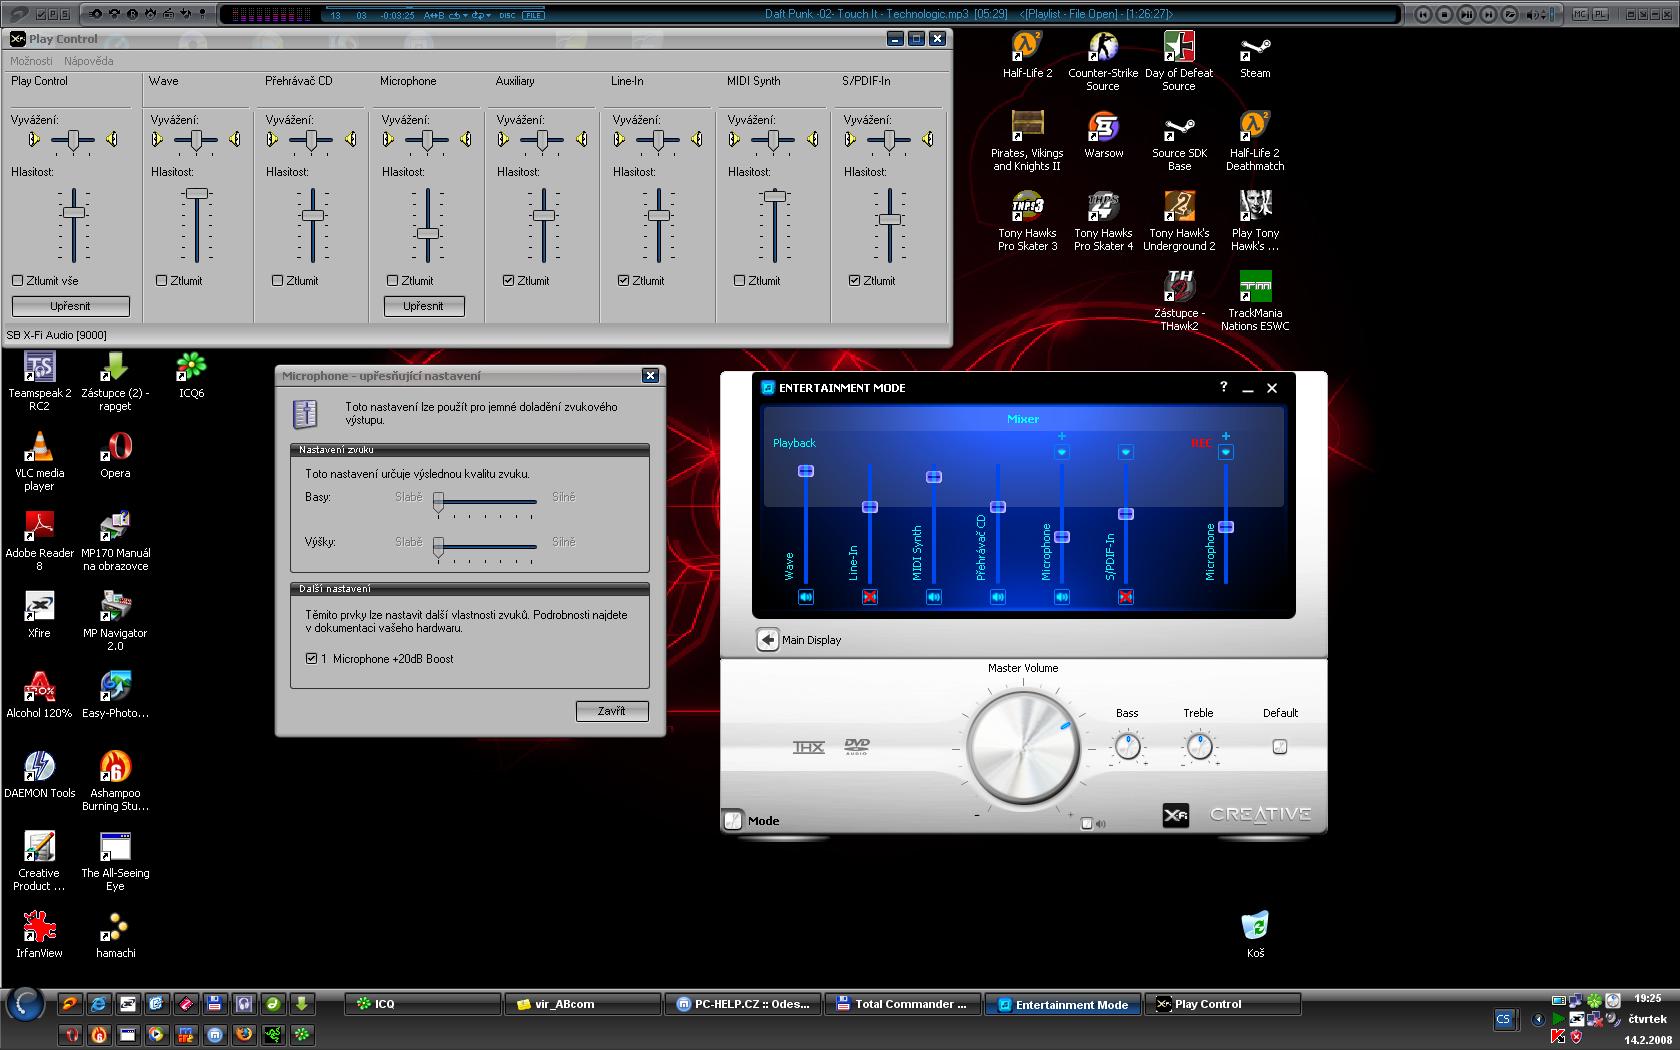Open the Možnosti menu
This screenshot has width=1680, height=1050.
pyautogui.click(x=31, y=61)
